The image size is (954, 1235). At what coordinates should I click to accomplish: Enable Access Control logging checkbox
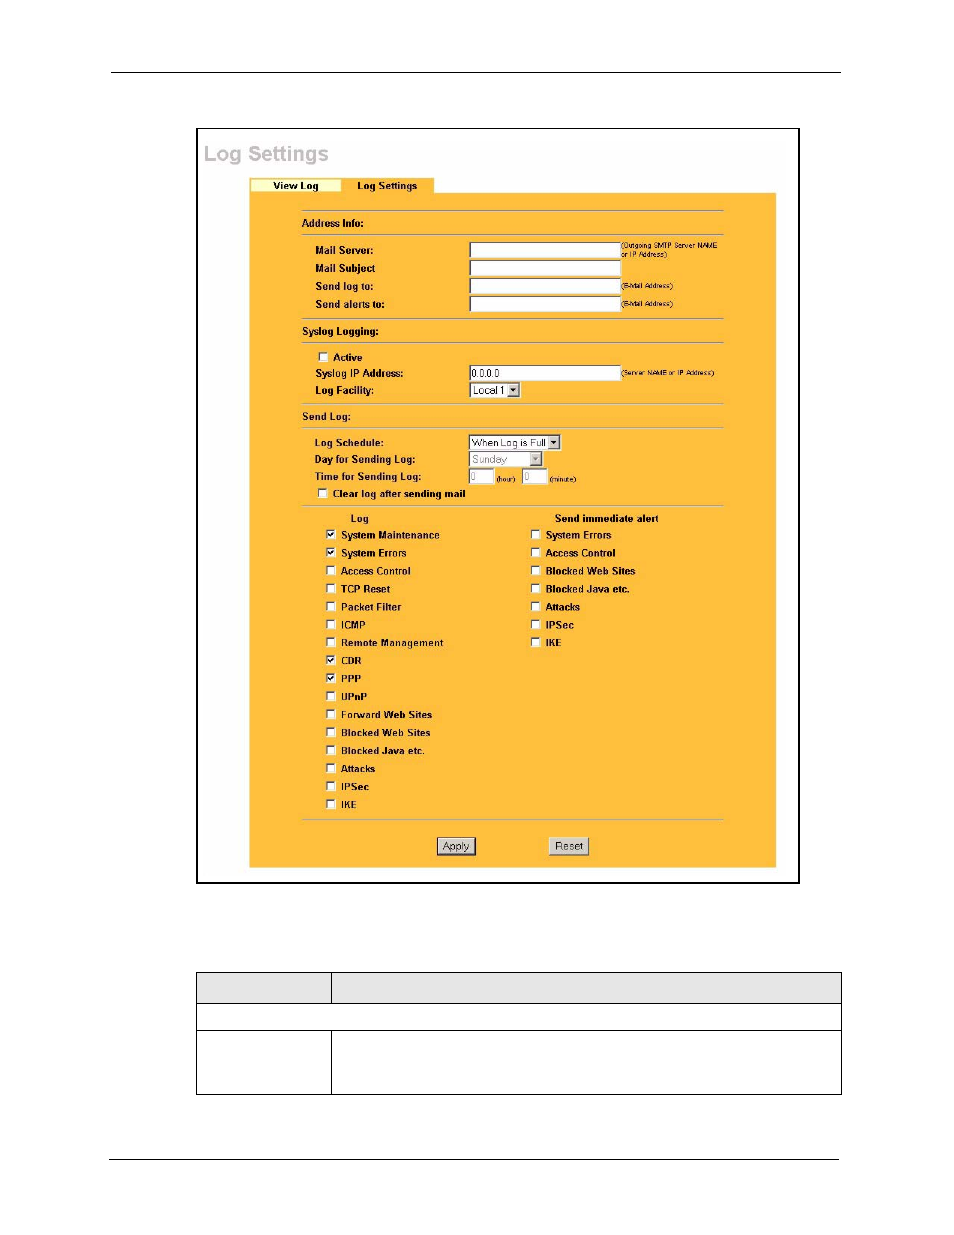(331, 571)
